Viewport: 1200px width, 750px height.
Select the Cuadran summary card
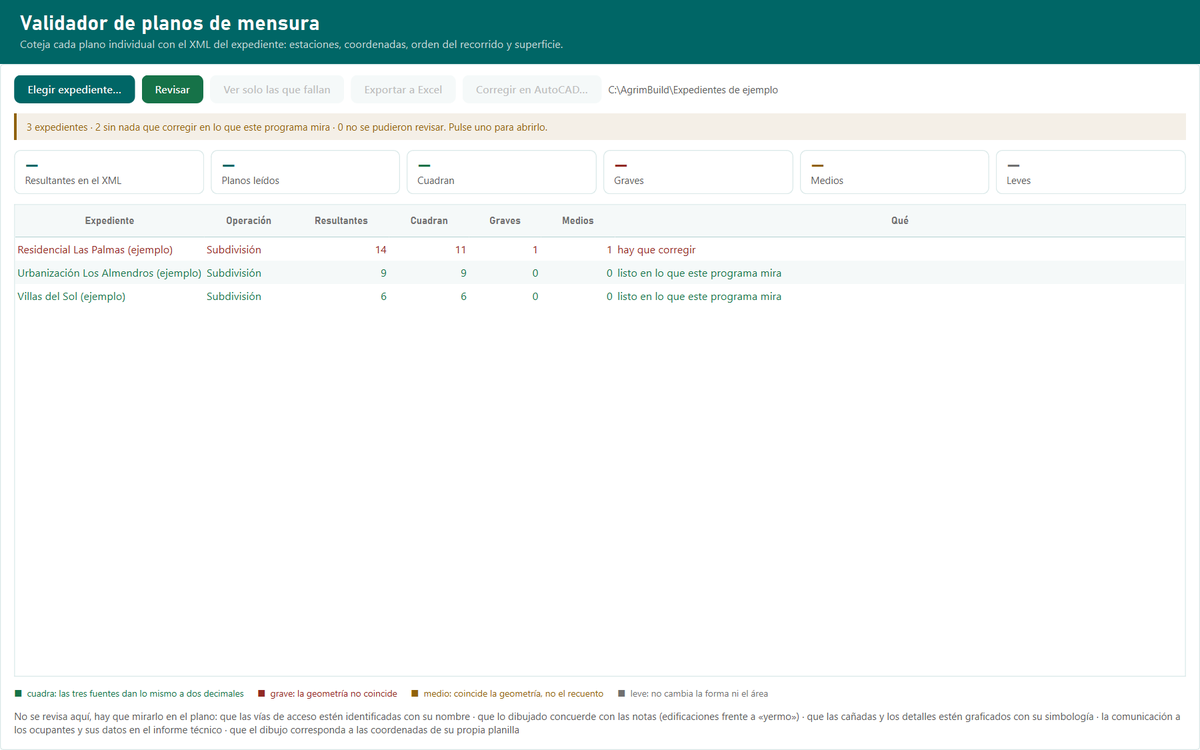[x=501, y=172]
